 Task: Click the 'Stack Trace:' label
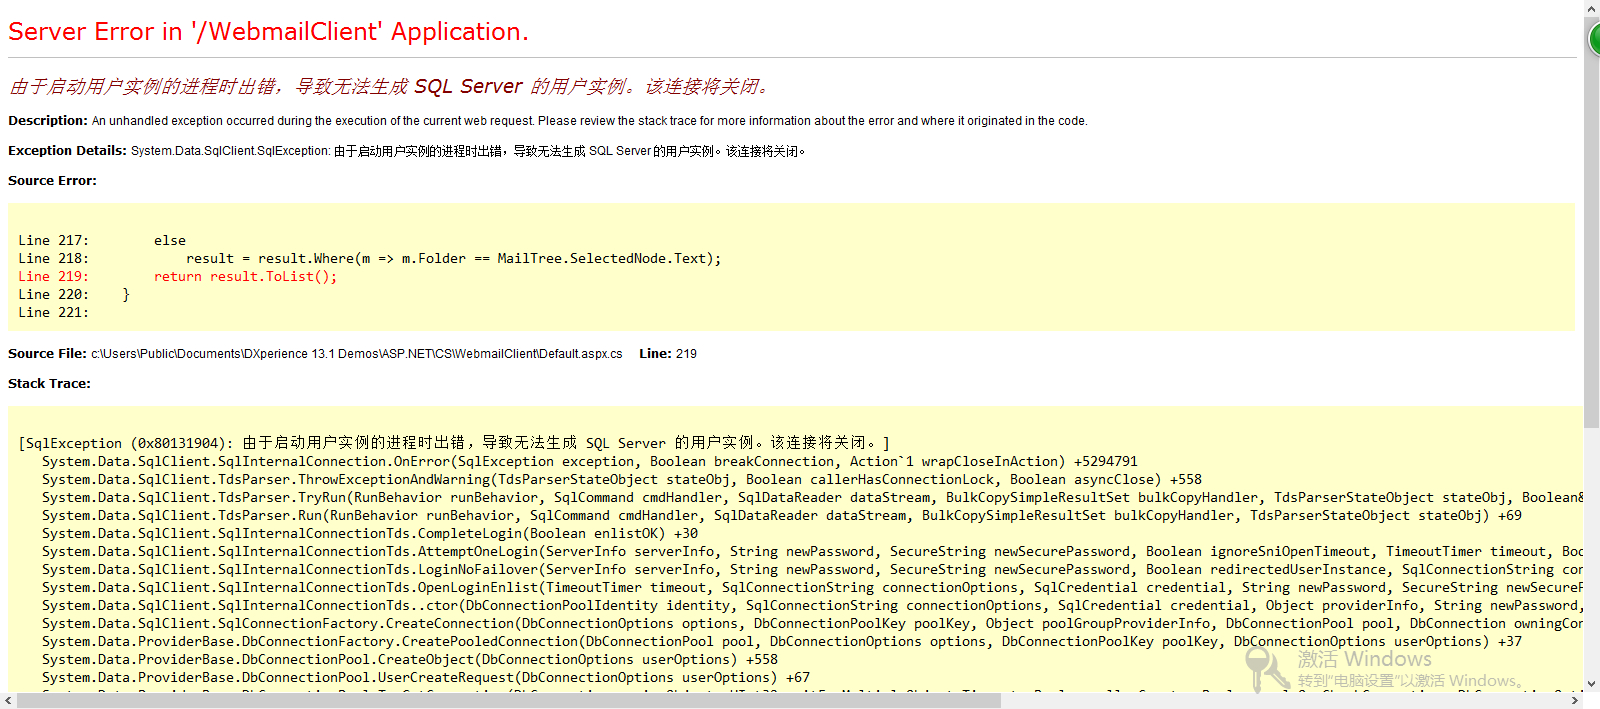tap(49, 384)
